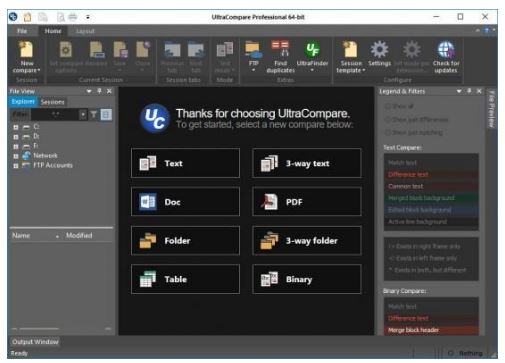Expand the C: drive node
Screen dimensions: 505x363
click(16, 127)
